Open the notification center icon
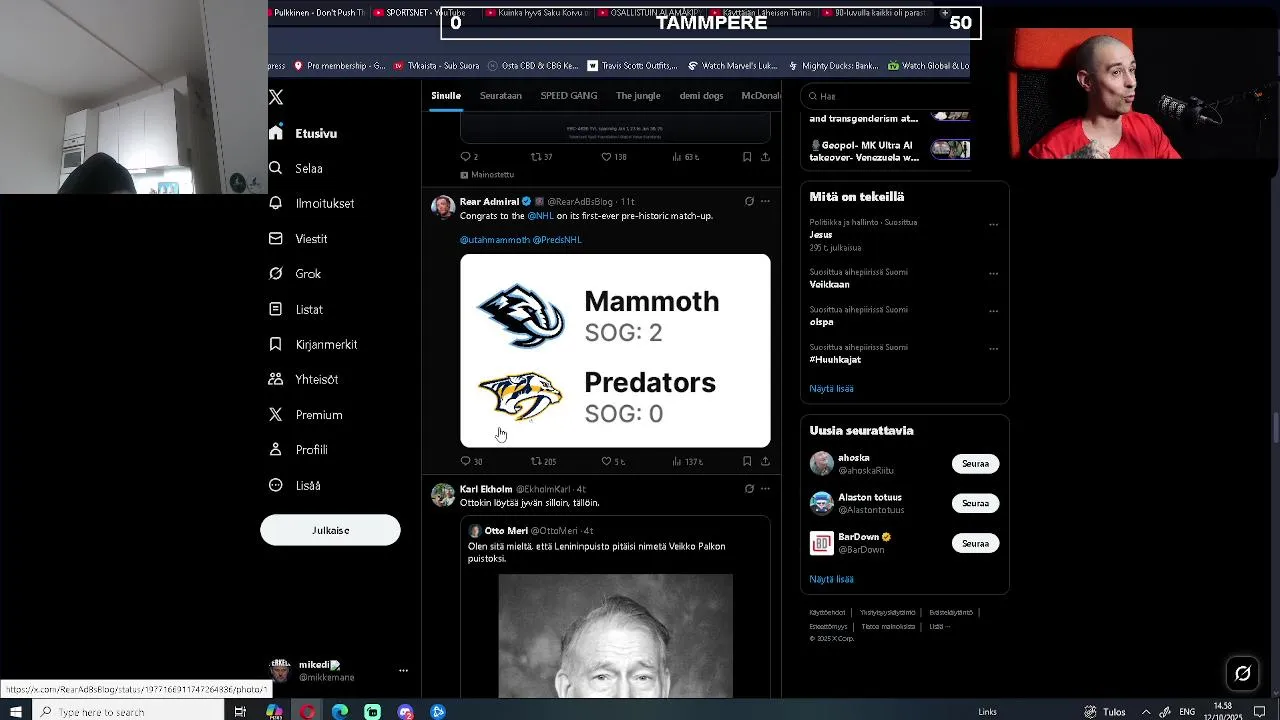The height and width of the screenshot is (720, 1280). [1260, 711]
